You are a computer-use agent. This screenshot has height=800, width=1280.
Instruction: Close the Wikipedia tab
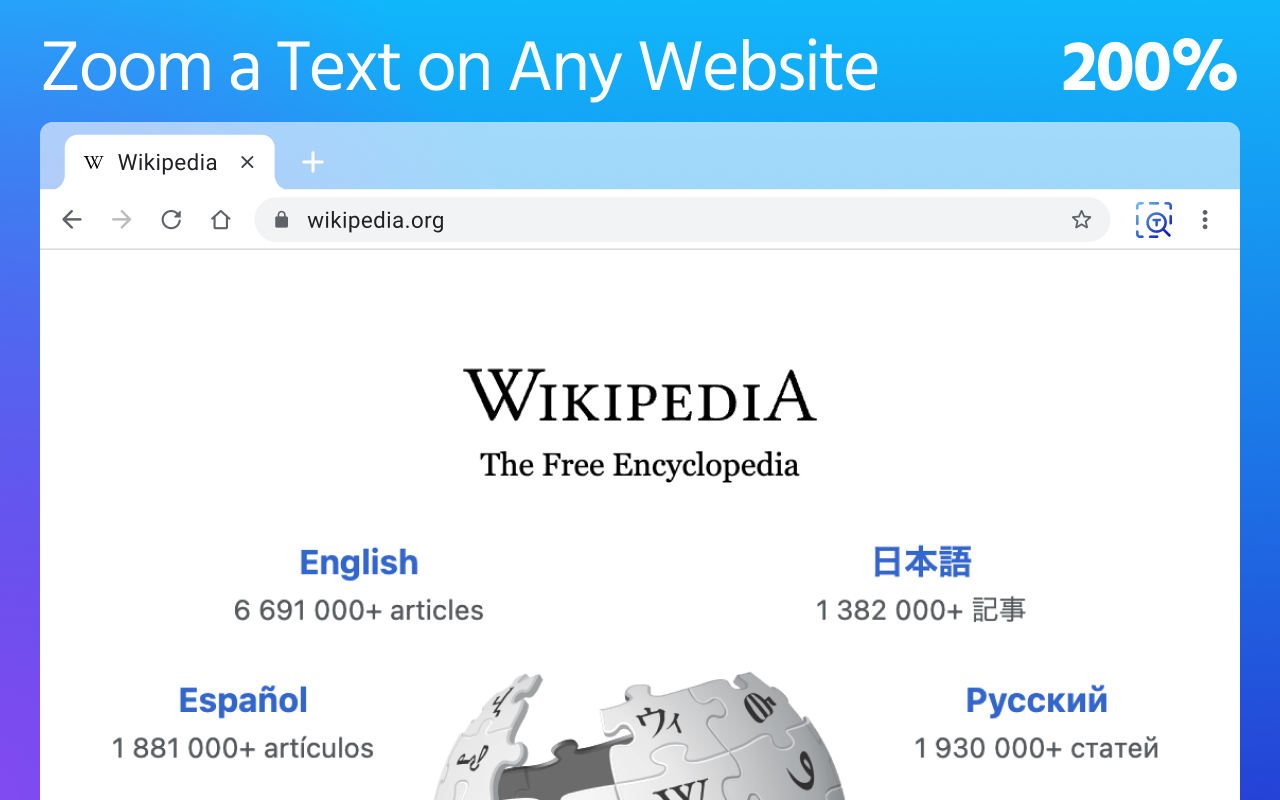tap(248, 162)
